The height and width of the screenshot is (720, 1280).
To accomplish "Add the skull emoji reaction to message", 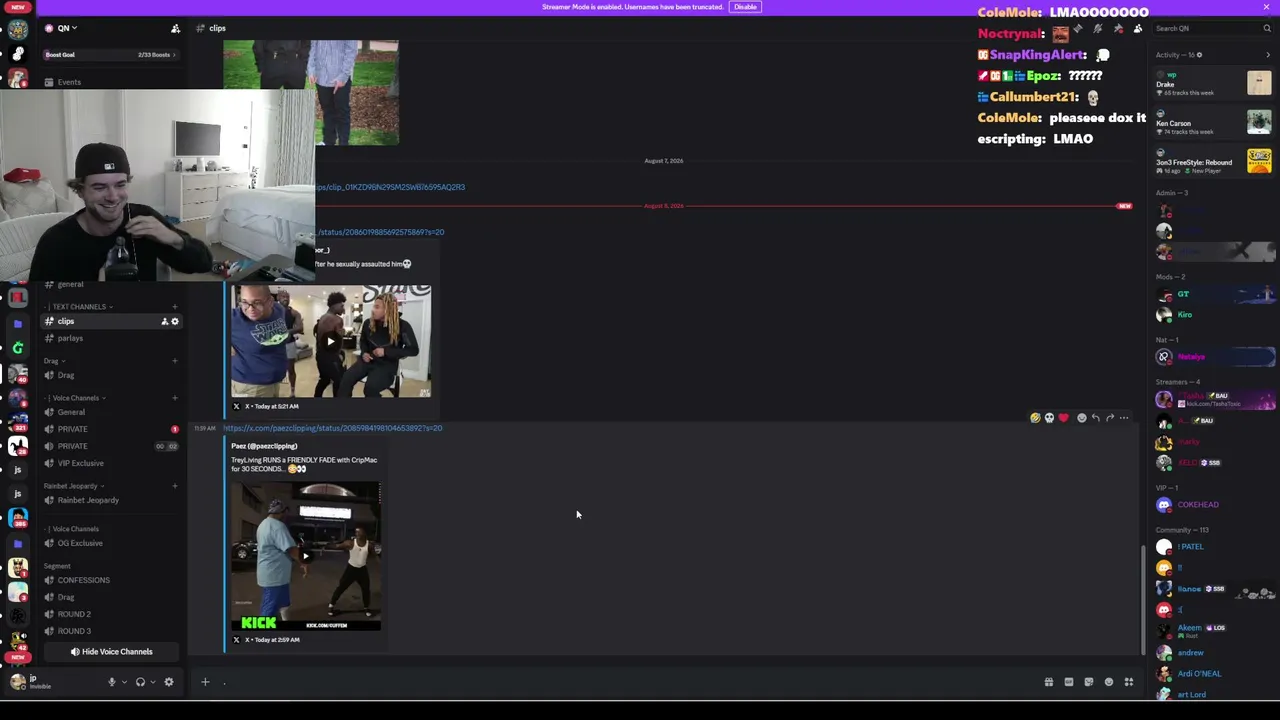I will point(1049,418).
